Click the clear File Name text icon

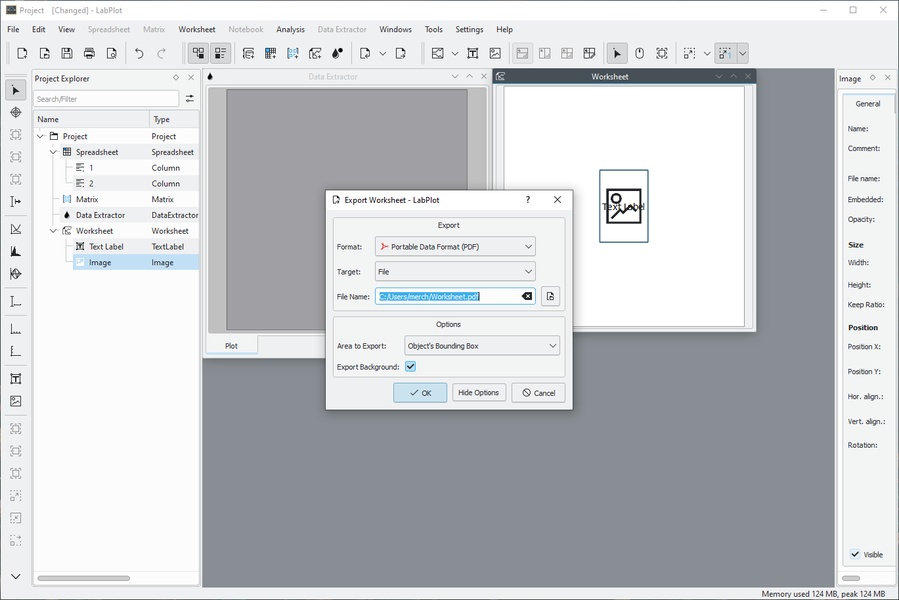(526, 296)
